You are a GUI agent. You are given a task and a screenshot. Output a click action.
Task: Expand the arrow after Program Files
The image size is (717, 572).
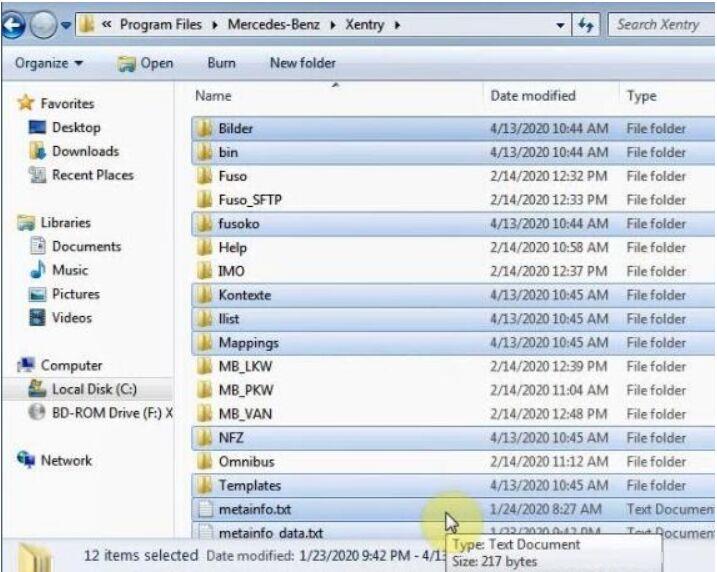point(215,25)
